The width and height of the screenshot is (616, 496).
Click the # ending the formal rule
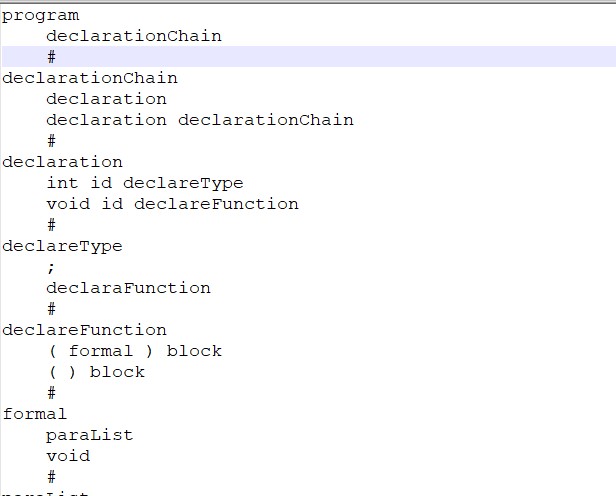pos(51,477)
